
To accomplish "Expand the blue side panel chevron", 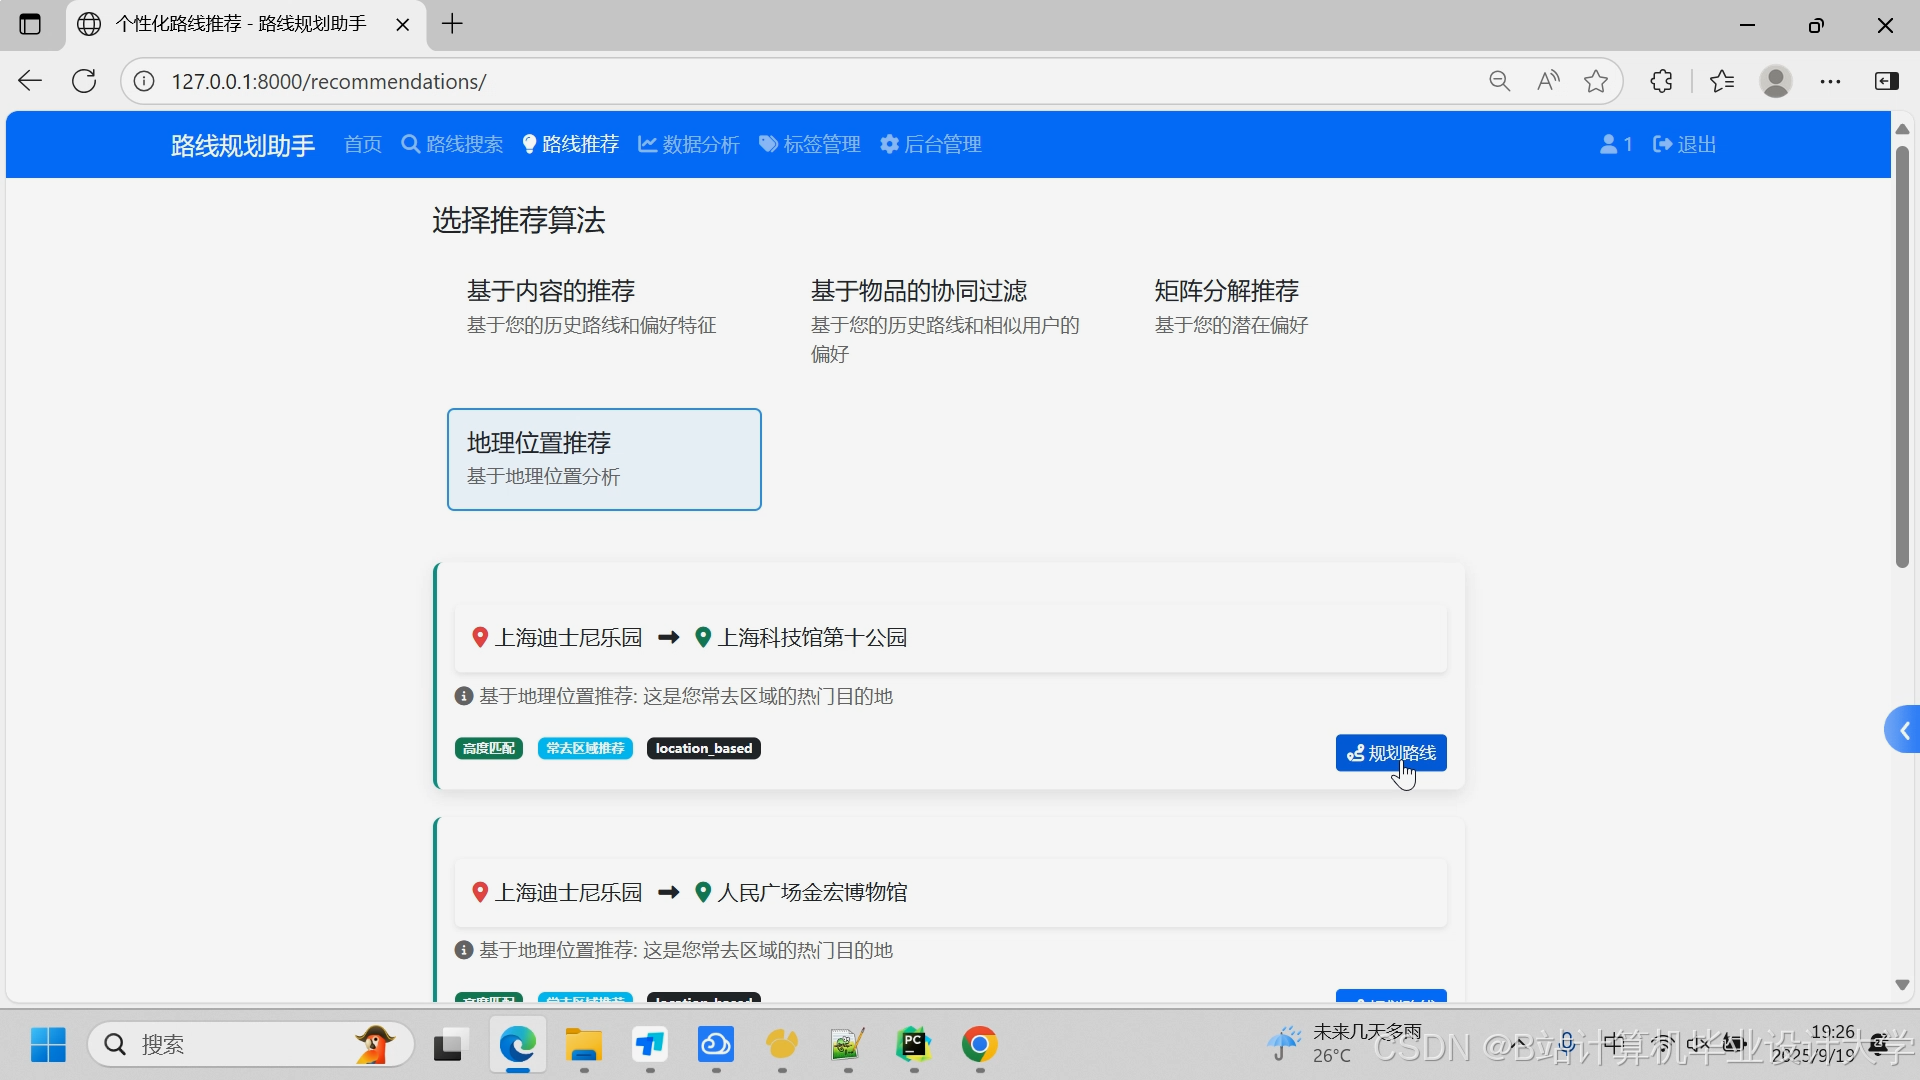I will click(1903, 731).
